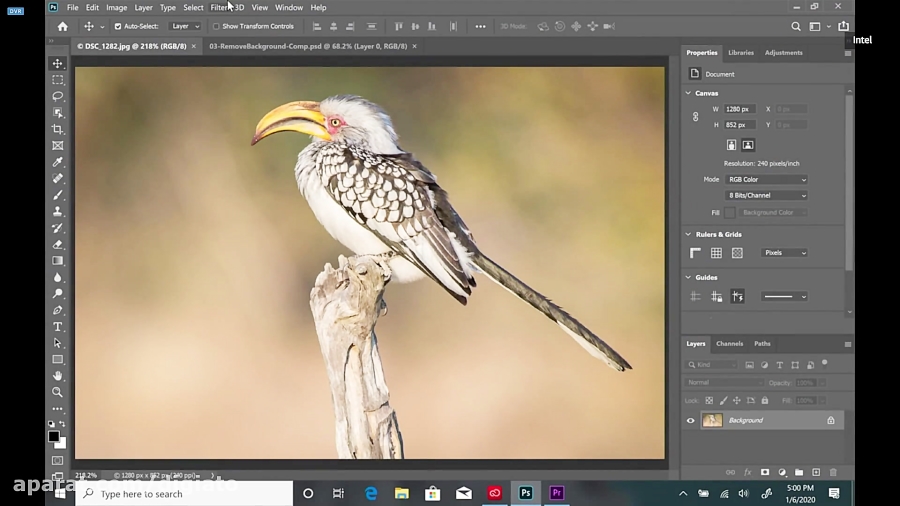Click the Windows taskbar search box
Viewport: 900px width, 506px height.
[185, 493]
